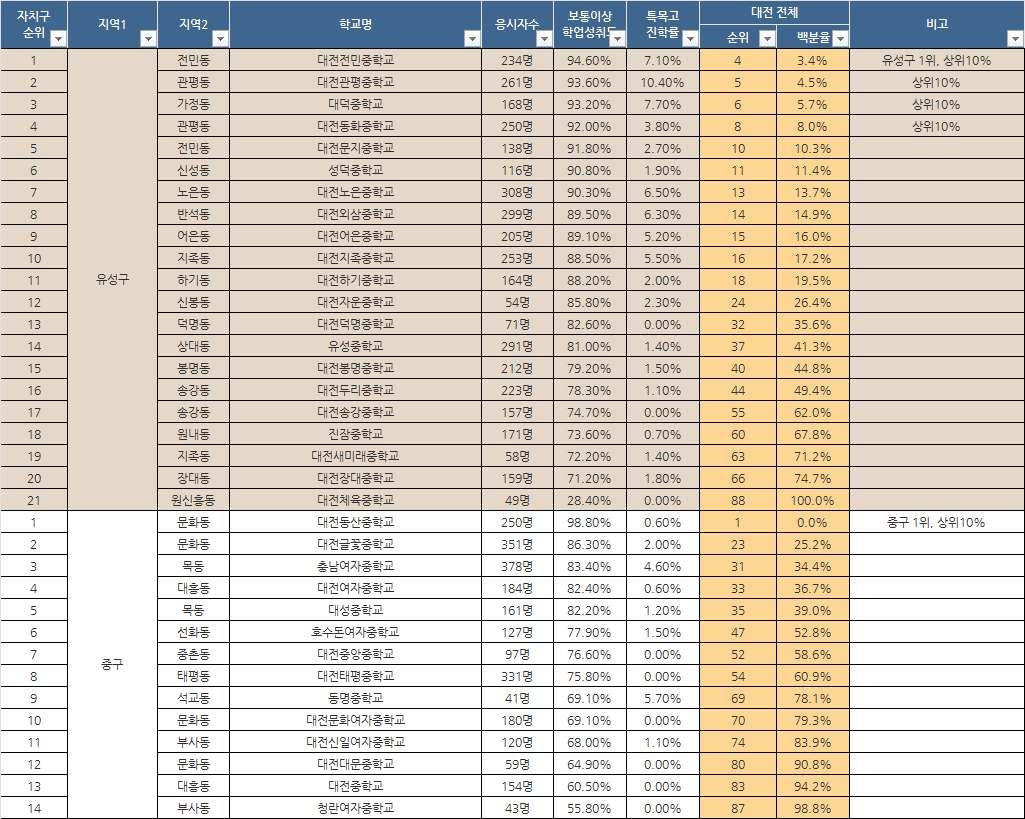
Task: Select the 대전중앙중학교 cell
Action: coord(356,654)
